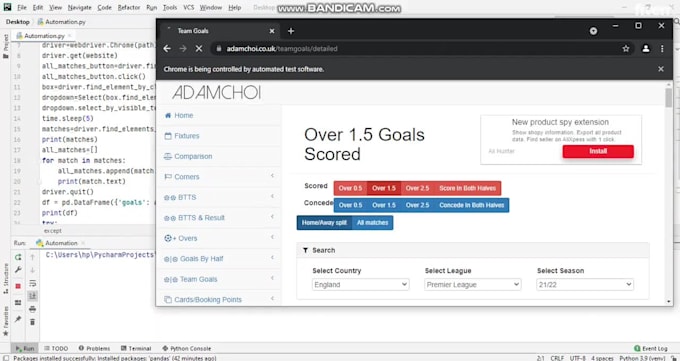Close the Team Goals tab

[272, 31]
